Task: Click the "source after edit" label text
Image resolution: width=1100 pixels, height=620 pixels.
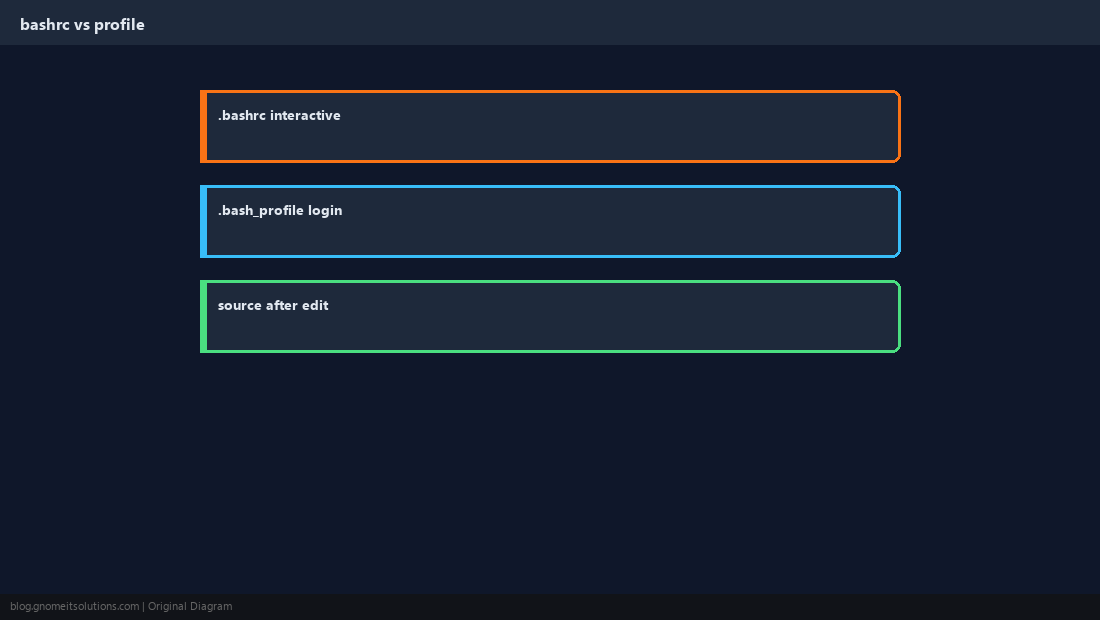Action: coord(273,305)
